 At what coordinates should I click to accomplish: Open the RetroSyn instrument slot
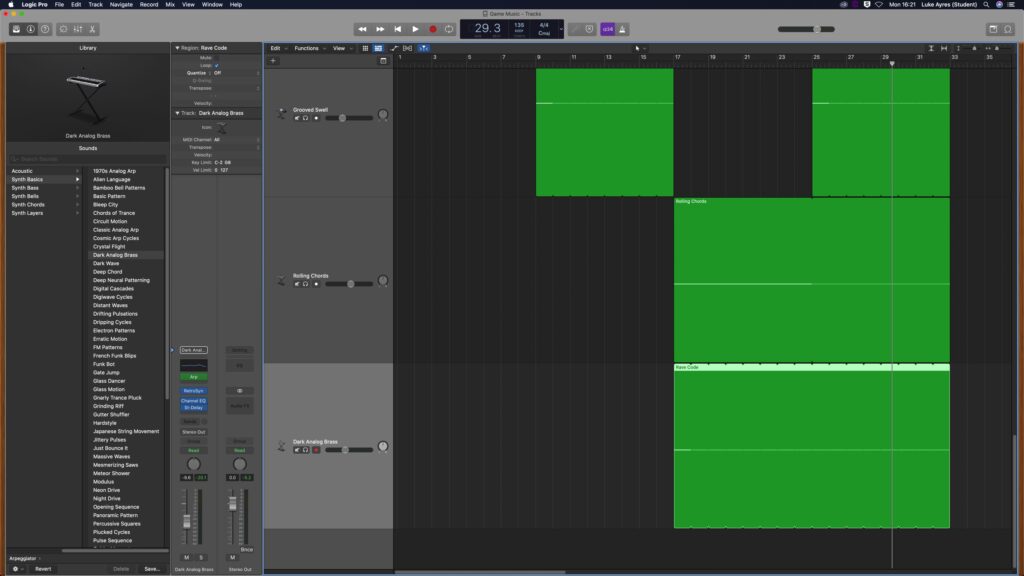click(x=193, y=391)
